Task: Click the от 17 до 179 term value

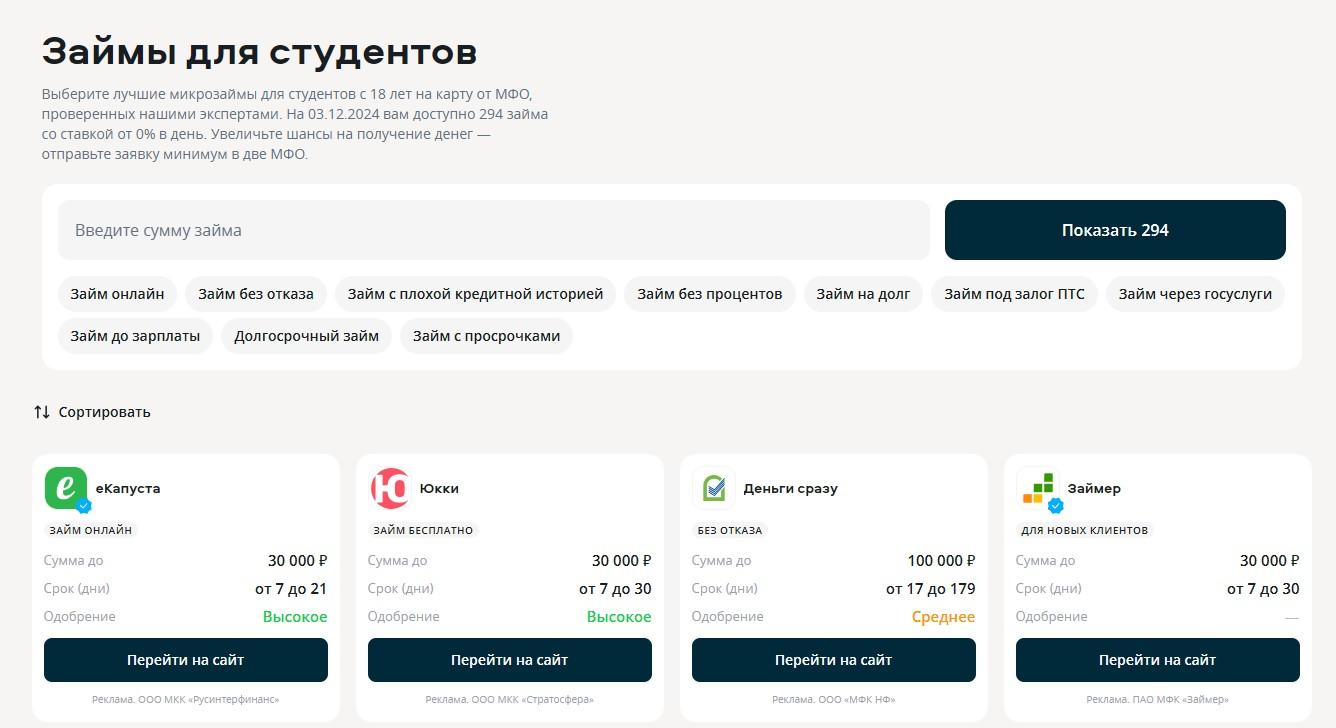Action: (x=930, y=589)
